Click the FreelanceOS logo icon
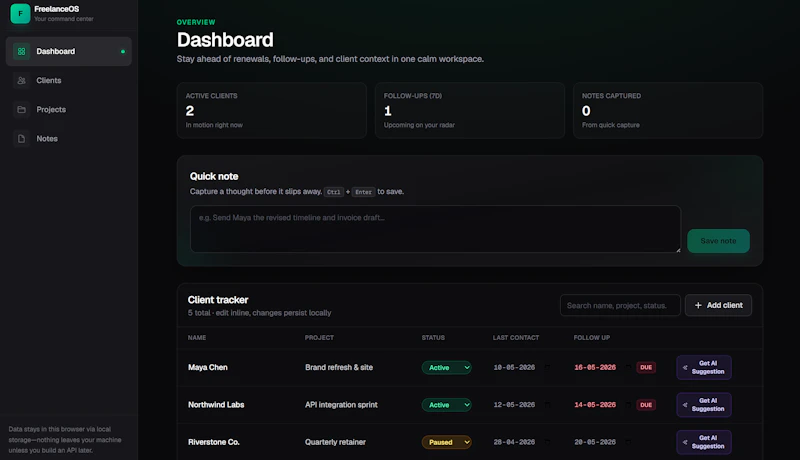This screenshot has width=800, height=460. tap(20, 14)
